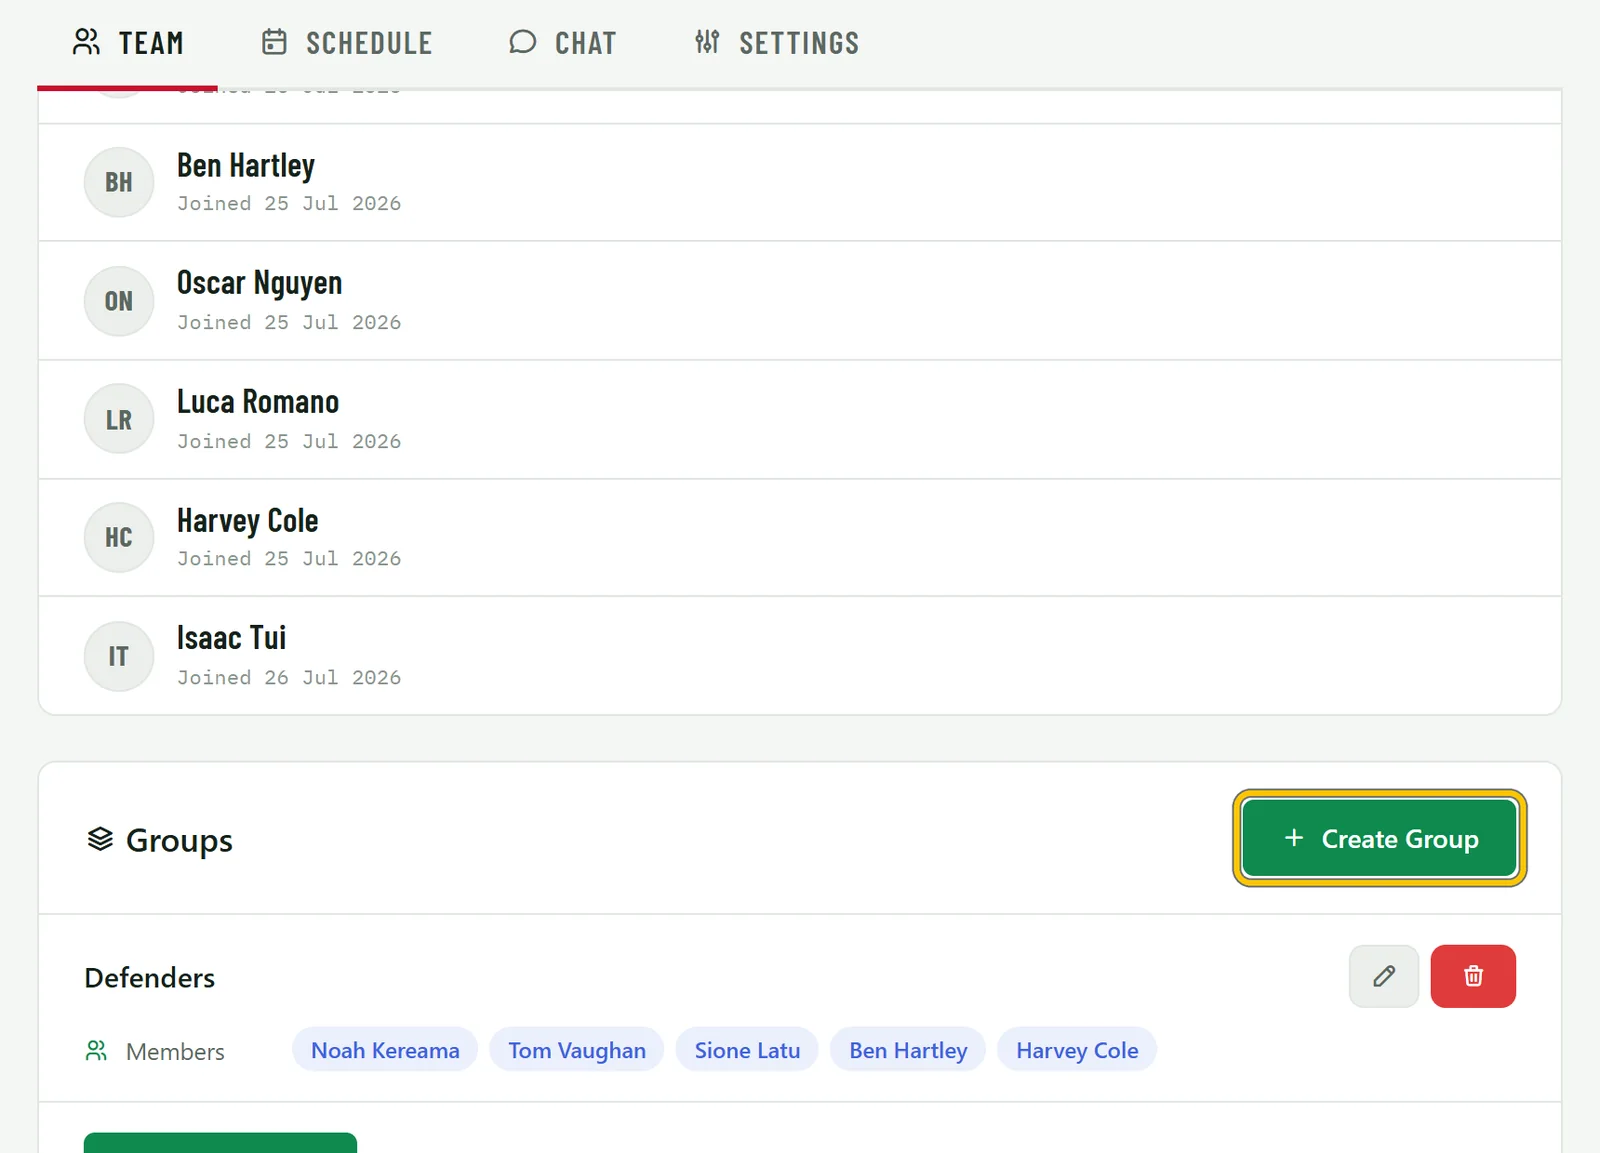
Task: Open the Harvey Cole name in the team list
Action: coord(248,520)
